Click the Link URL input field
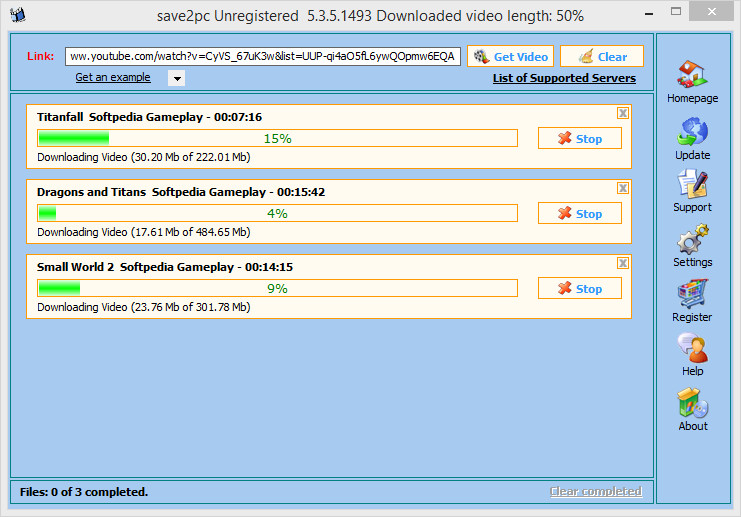The height and width of the screenshot is (517, 741). coord(263,56)
